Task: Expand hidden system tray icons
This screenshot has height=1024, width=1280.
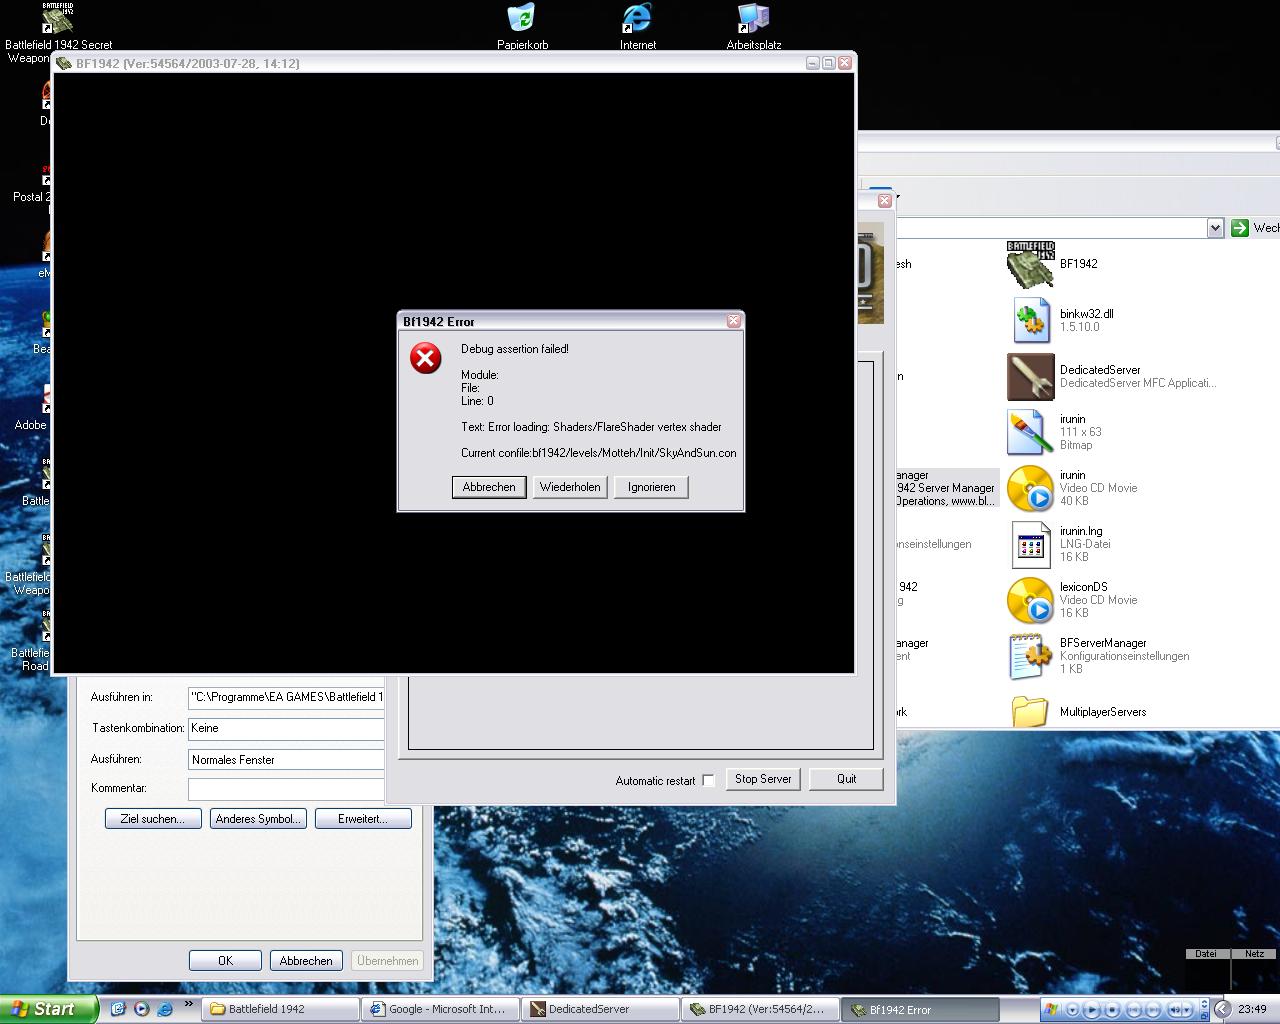Action: coord(1222,1009)
